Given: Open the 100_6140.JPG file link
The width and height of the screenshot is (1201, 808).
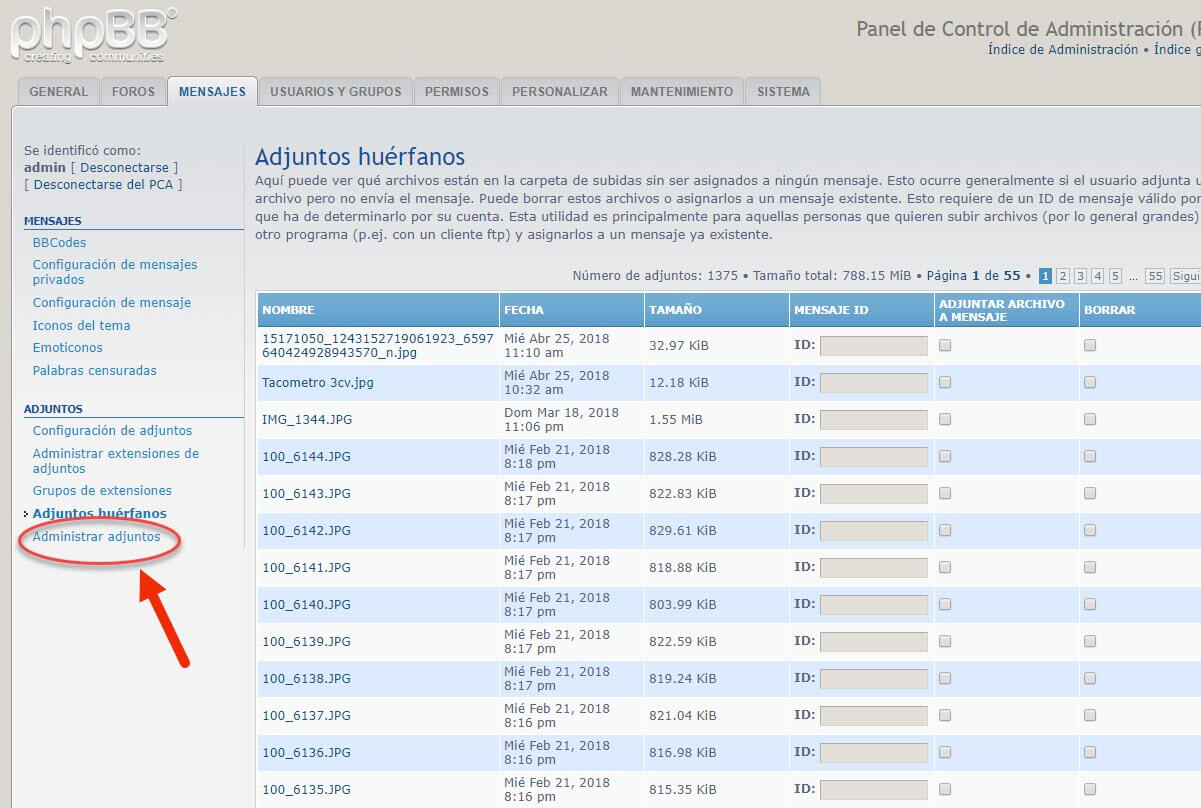Looking at the screenshot, I should [306, 604].
